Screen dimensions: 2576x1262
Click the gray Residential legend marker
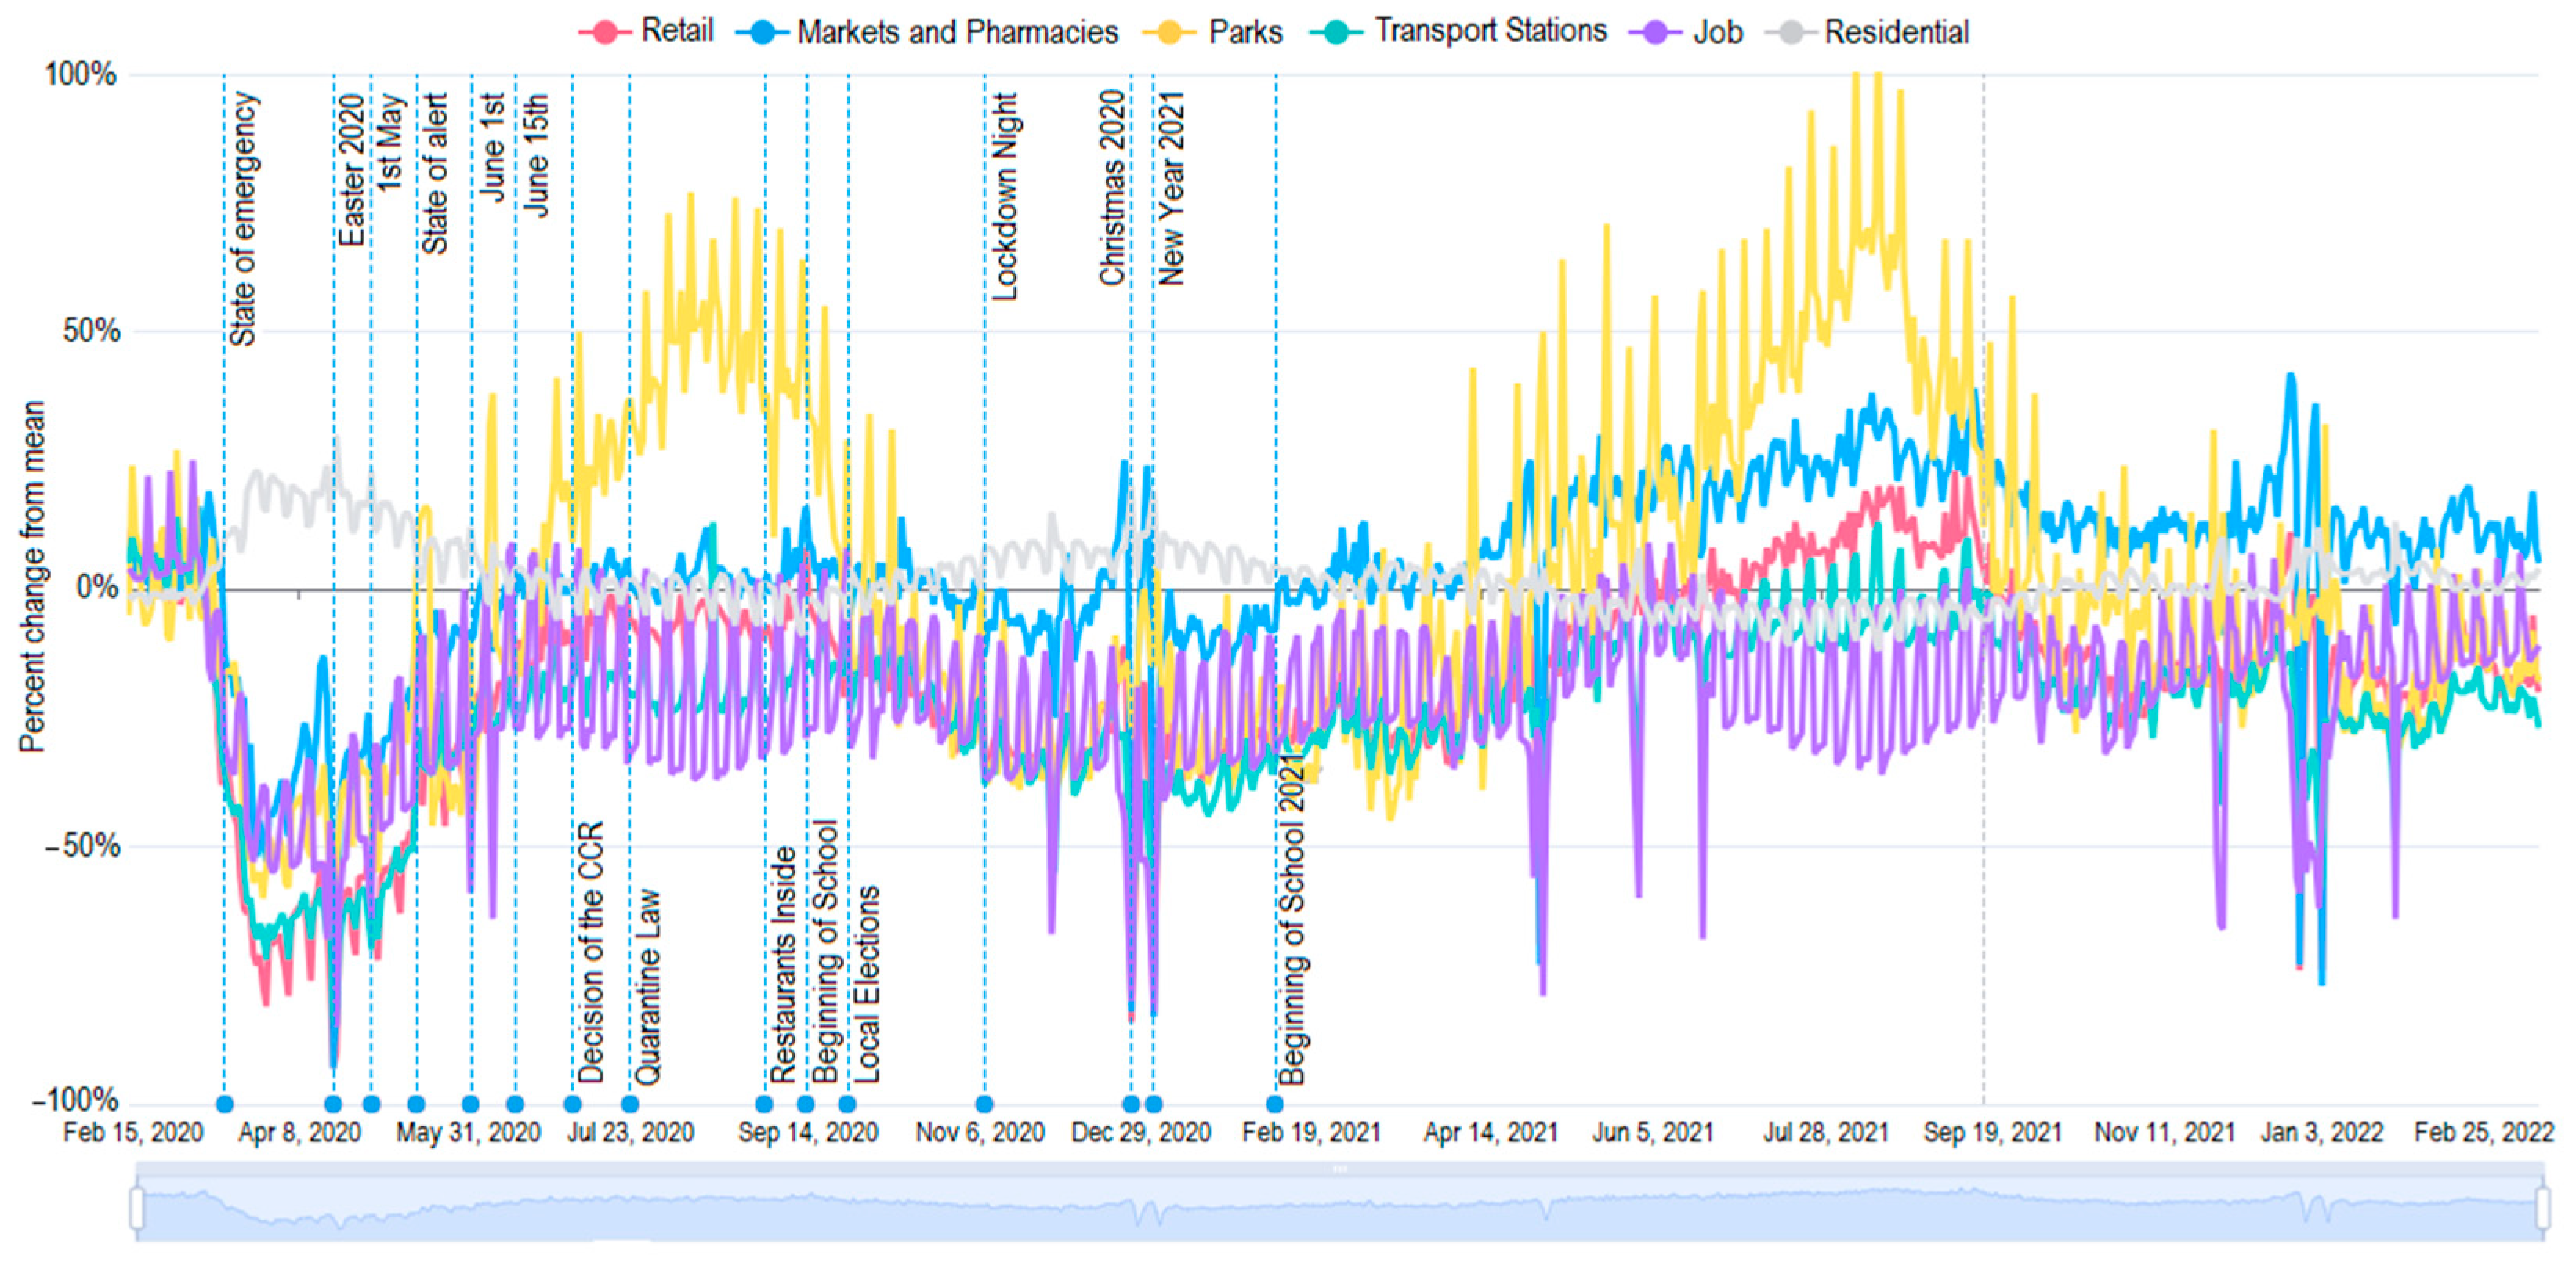point(1791,32)
